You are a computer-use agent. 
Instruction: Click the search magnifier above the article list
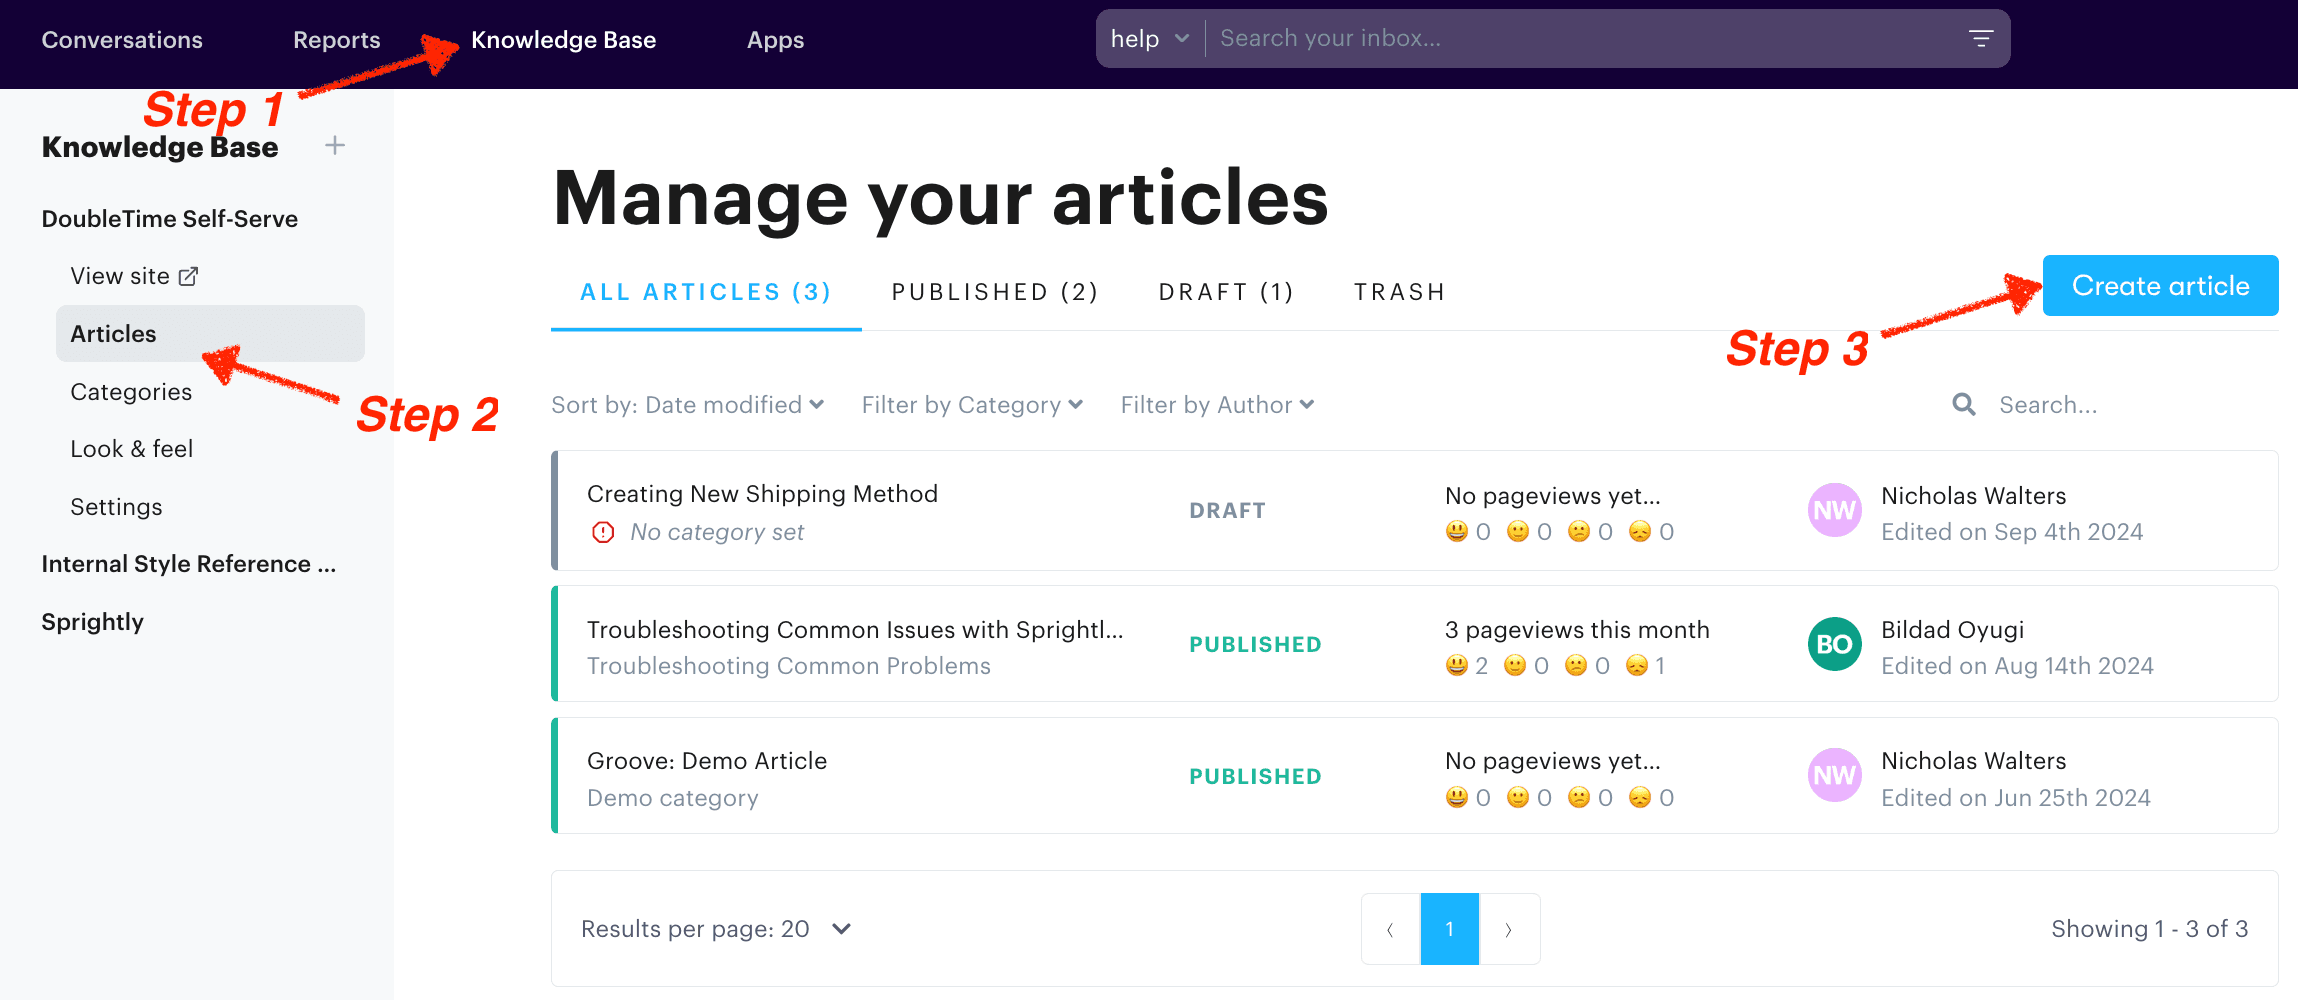[1963, 404]
